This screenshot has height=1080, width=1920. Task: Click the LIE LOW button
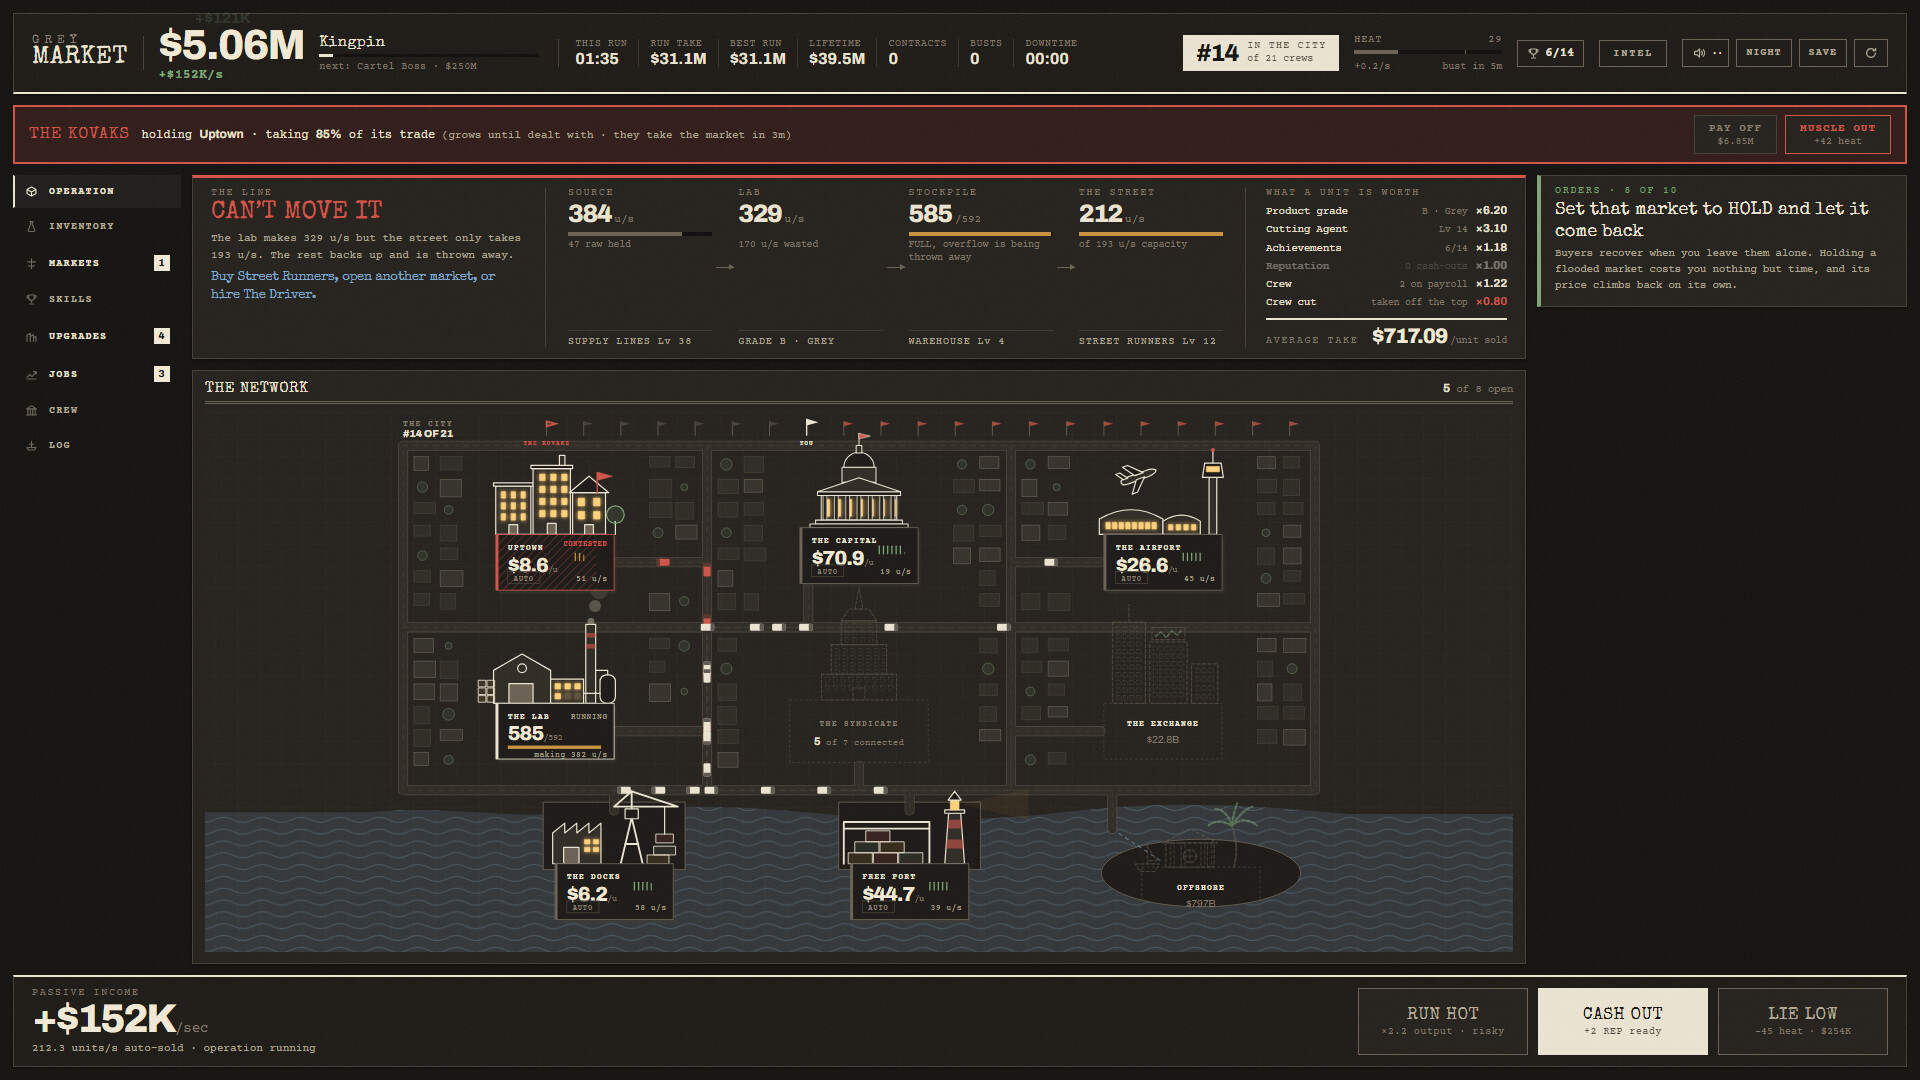pos(1802,1021)
